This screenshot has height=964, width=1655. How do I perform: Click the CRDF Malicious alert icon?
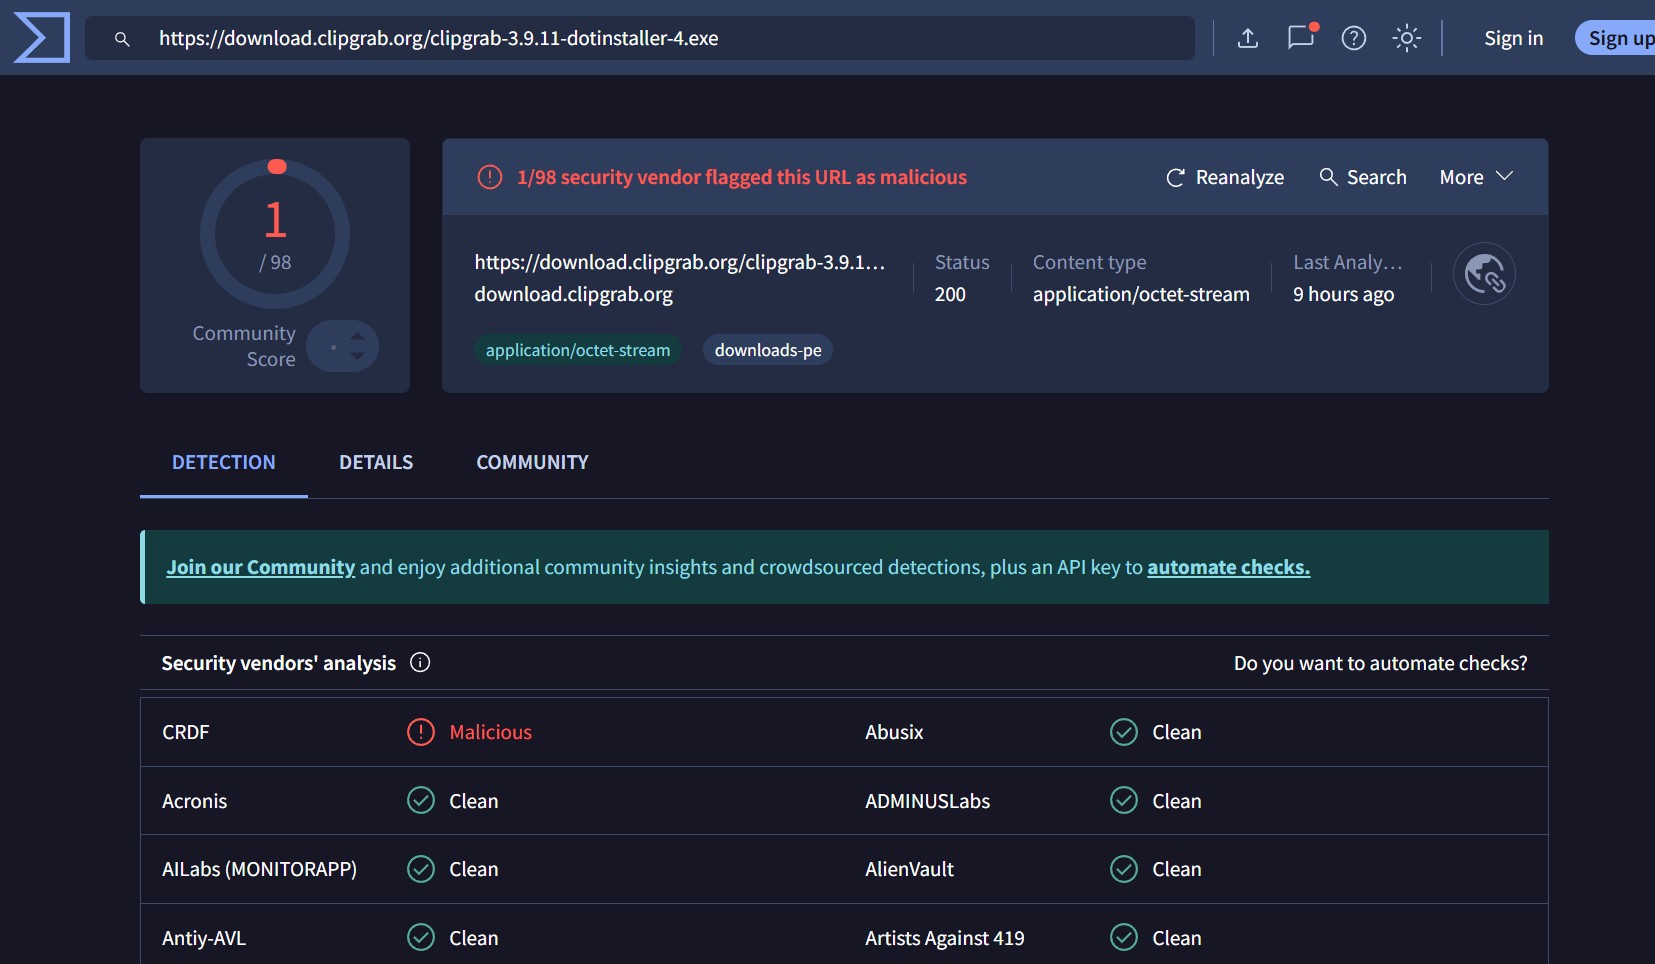(x=421, y=732)
